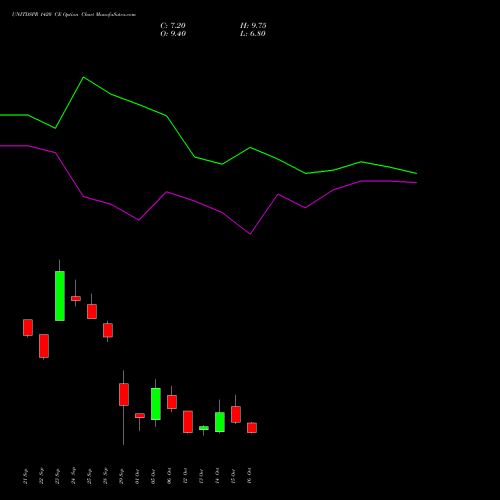Click the red candlestick for 22 Sep

[44, 346]
